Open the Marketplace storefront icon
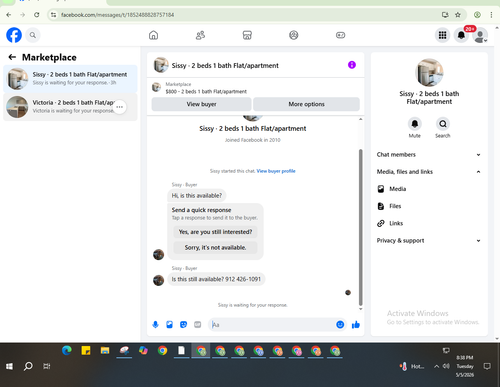The image size is (500, 387). click(247, 35)
